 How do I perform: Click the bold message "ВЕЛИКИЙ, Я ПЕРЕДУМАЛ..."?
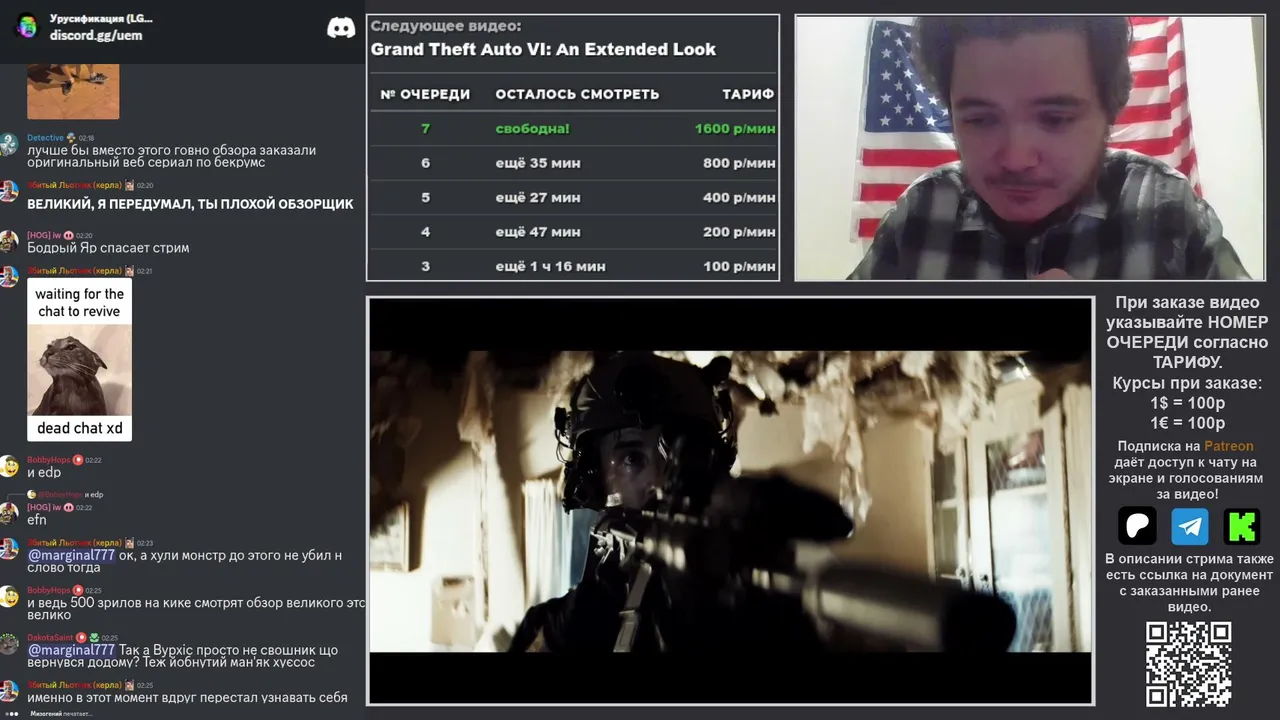tap(190, 204)
